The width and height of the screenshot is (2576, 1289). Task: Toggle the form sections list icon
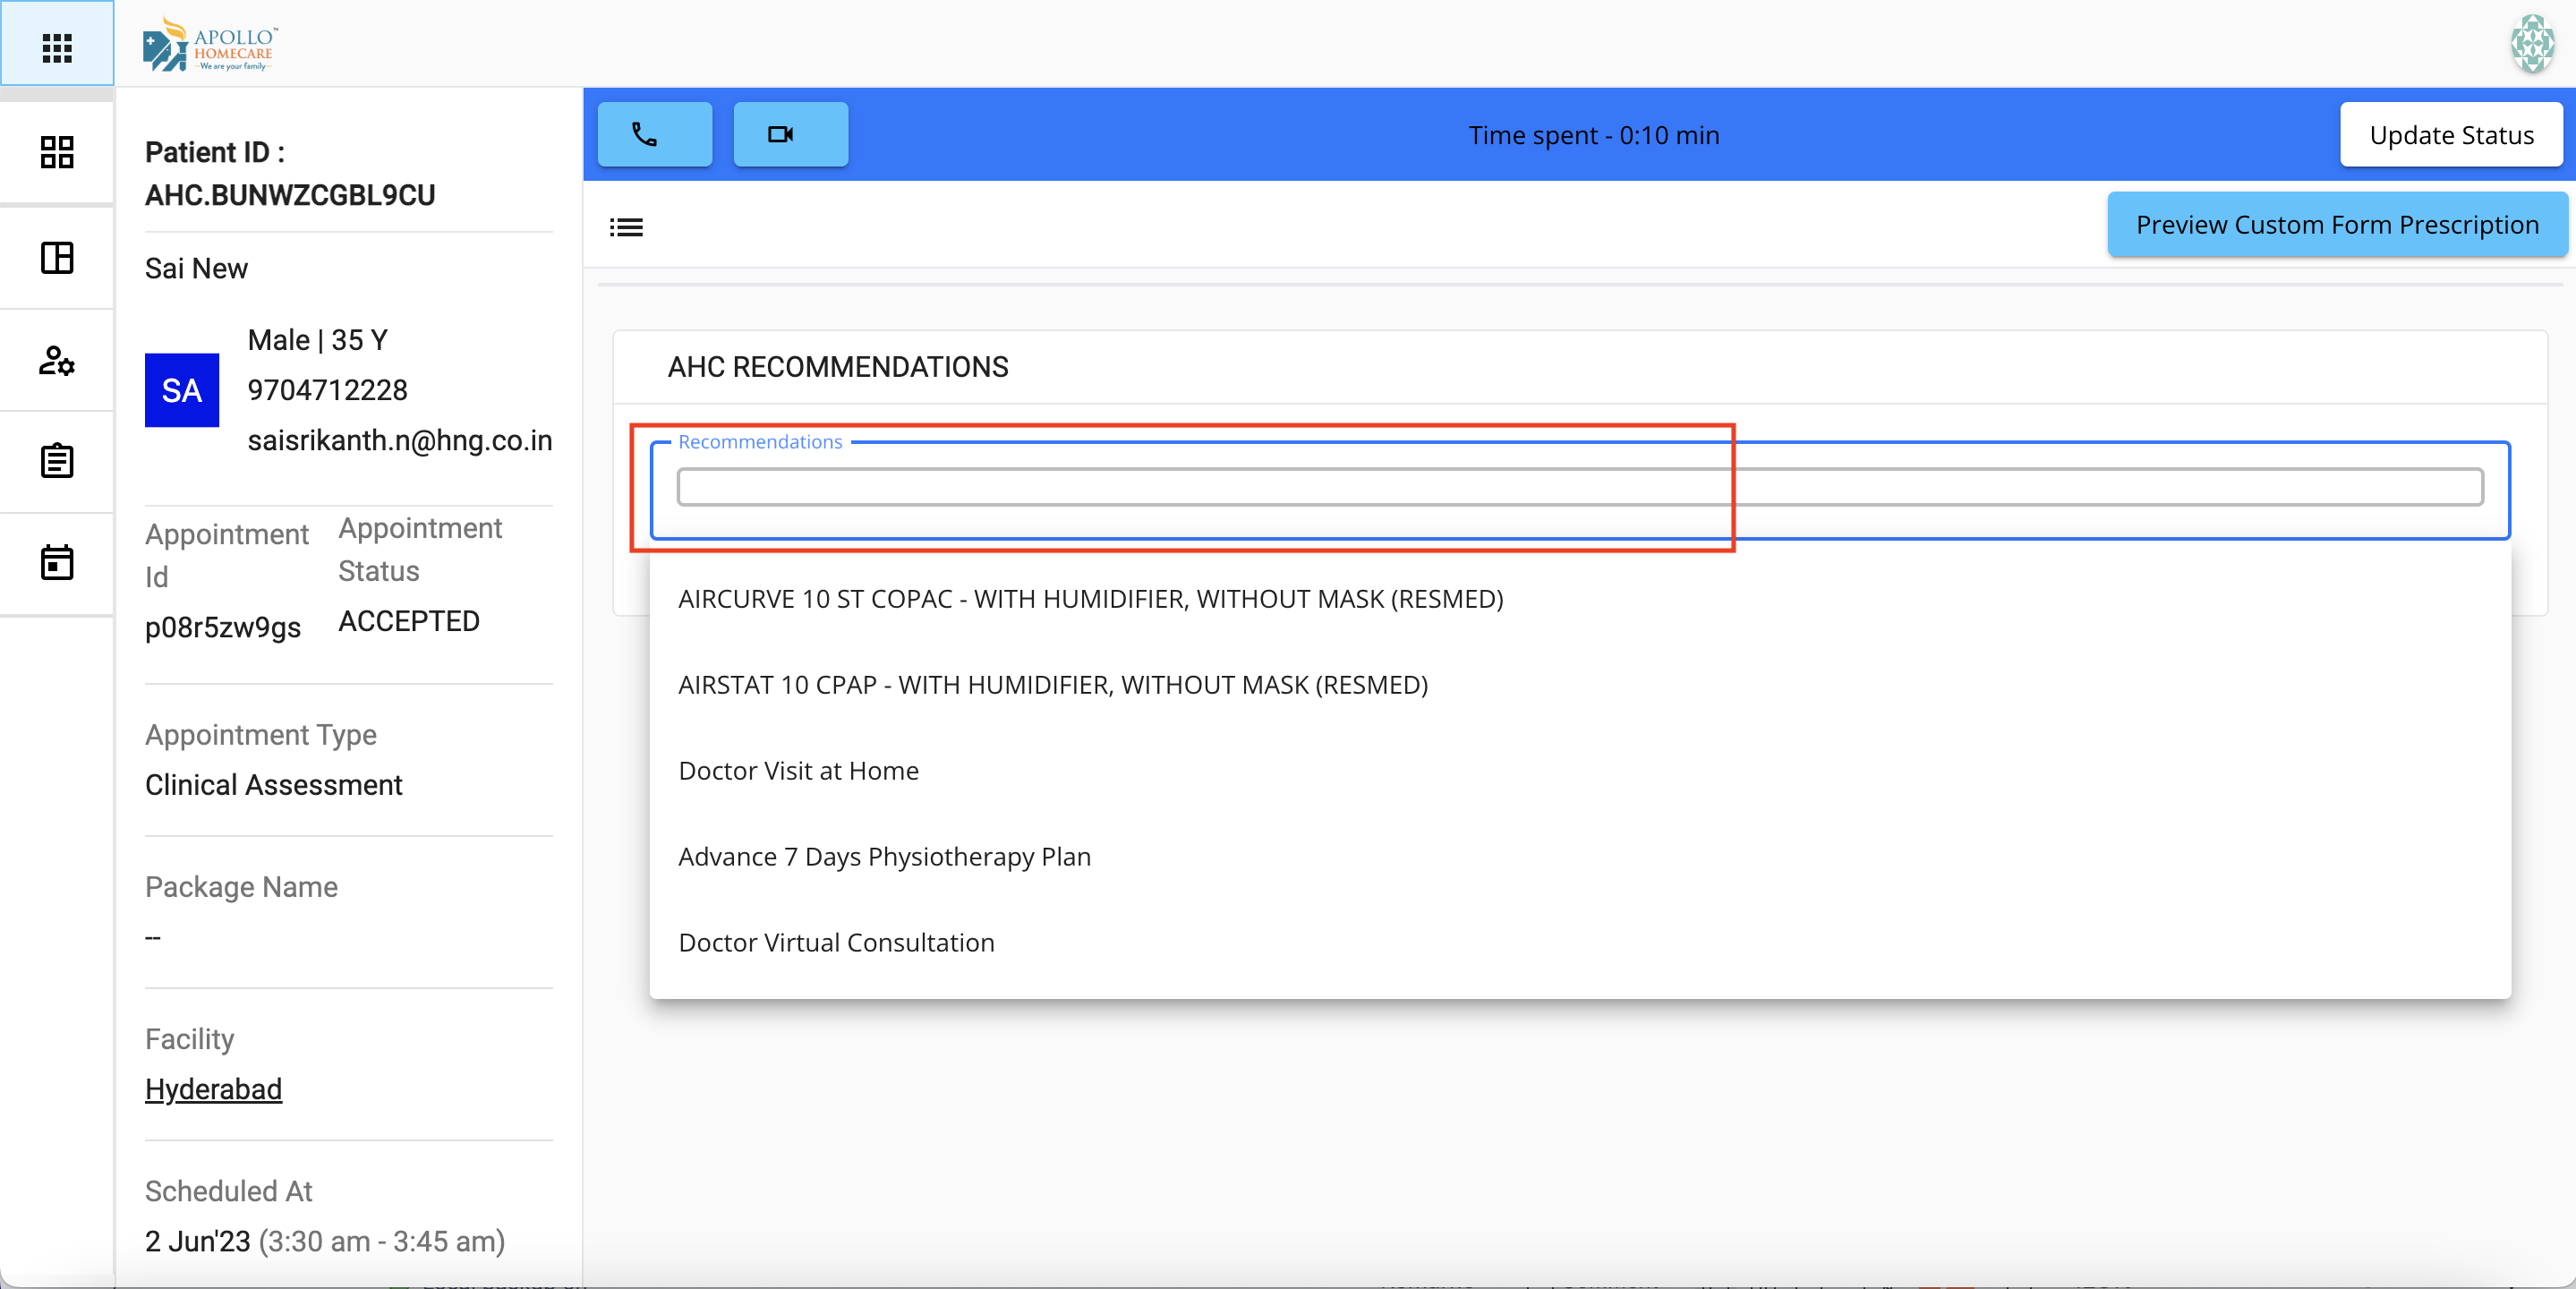coord(626,227)
